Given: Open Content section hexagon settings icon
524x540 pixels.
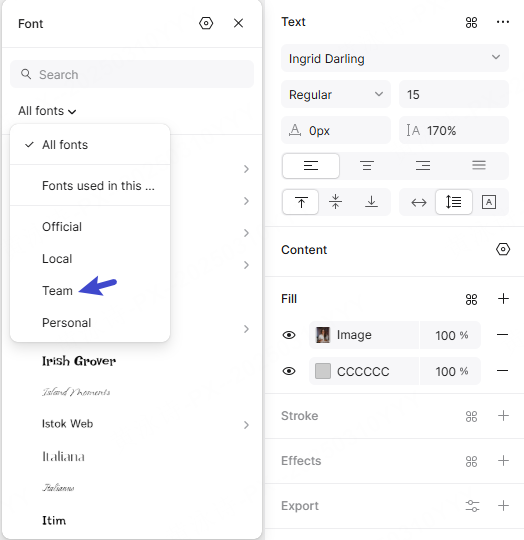Looking at the screenshot, I should pyautogui.click(x=503, y=249).
